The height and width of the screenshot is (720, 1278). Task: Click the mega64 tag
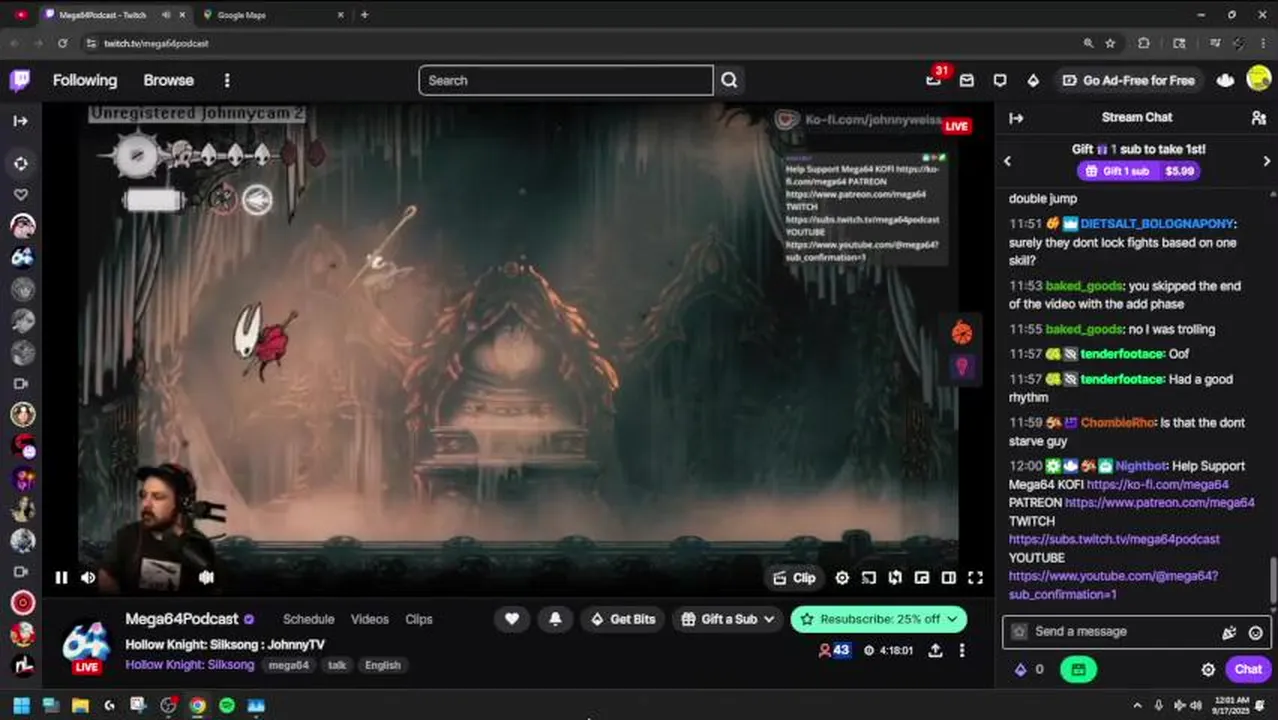[x=288, y=665]
